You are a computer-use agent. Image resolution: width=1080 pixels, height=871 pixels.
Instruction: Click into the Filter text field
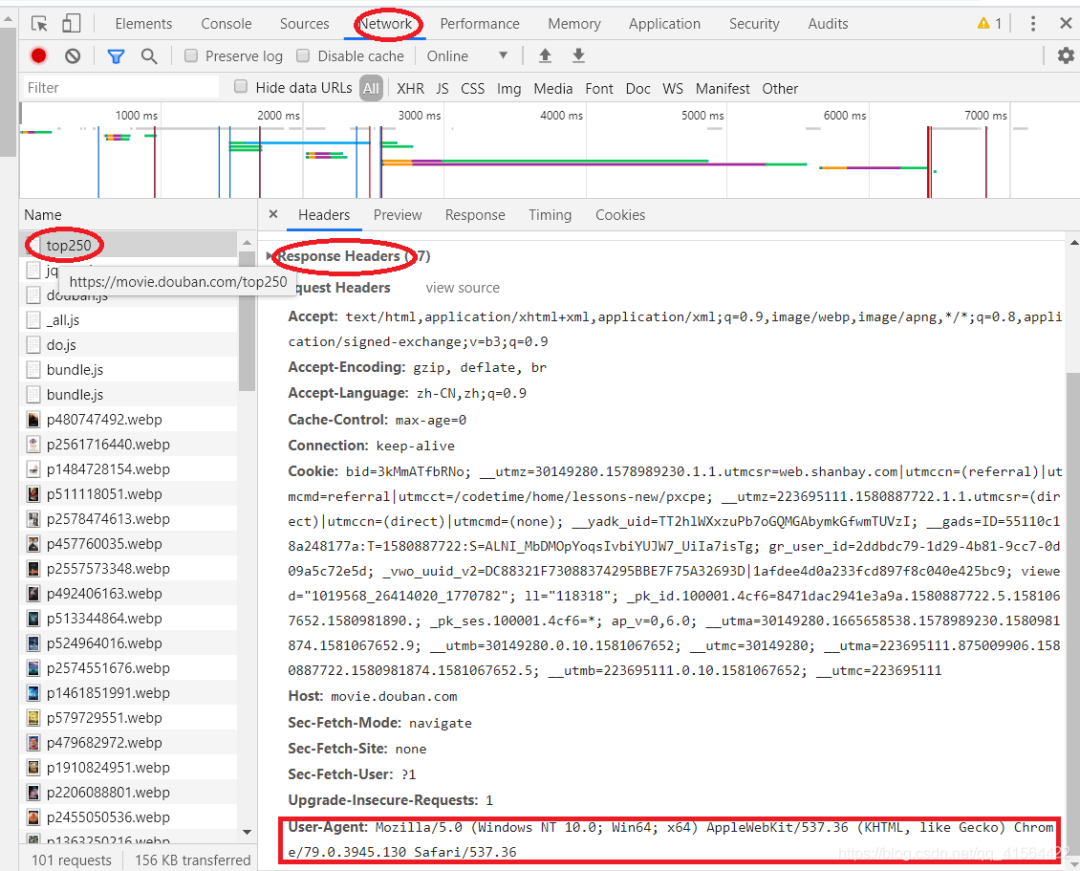pyautogui.click(x=120, y=87)
